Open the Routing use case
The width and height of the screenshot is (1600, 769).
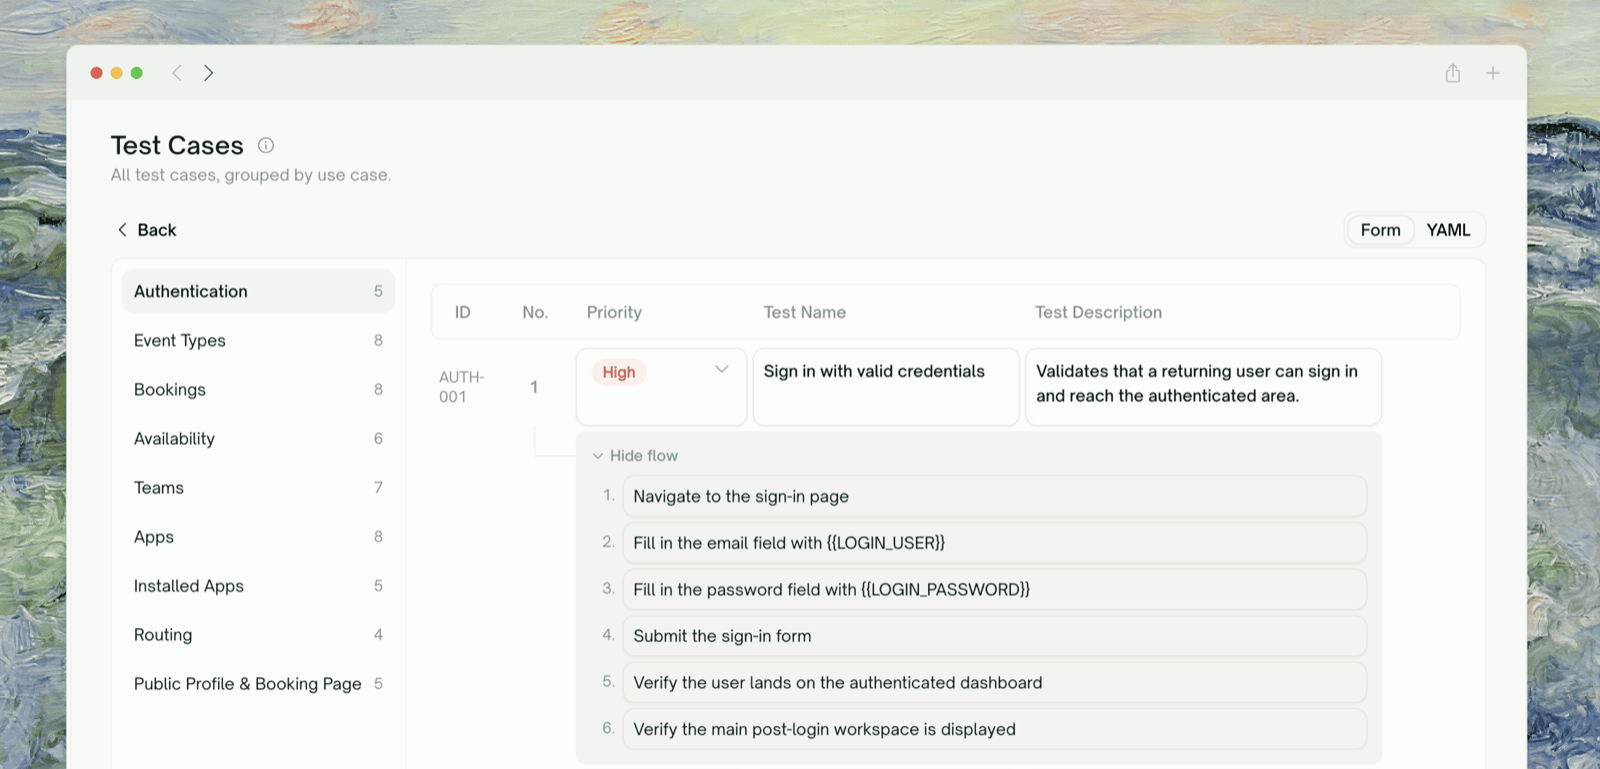(x=259, y=634)
